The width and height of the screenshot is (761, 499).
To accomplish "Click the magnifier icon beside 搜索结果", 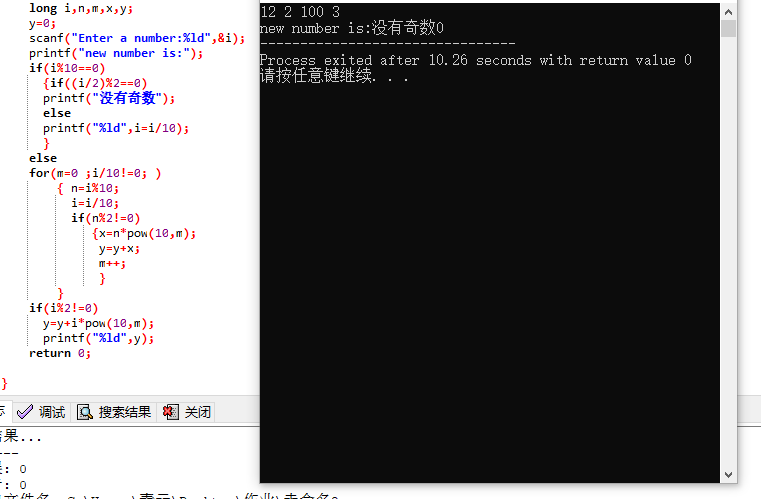I will click(x=85, y=412).
